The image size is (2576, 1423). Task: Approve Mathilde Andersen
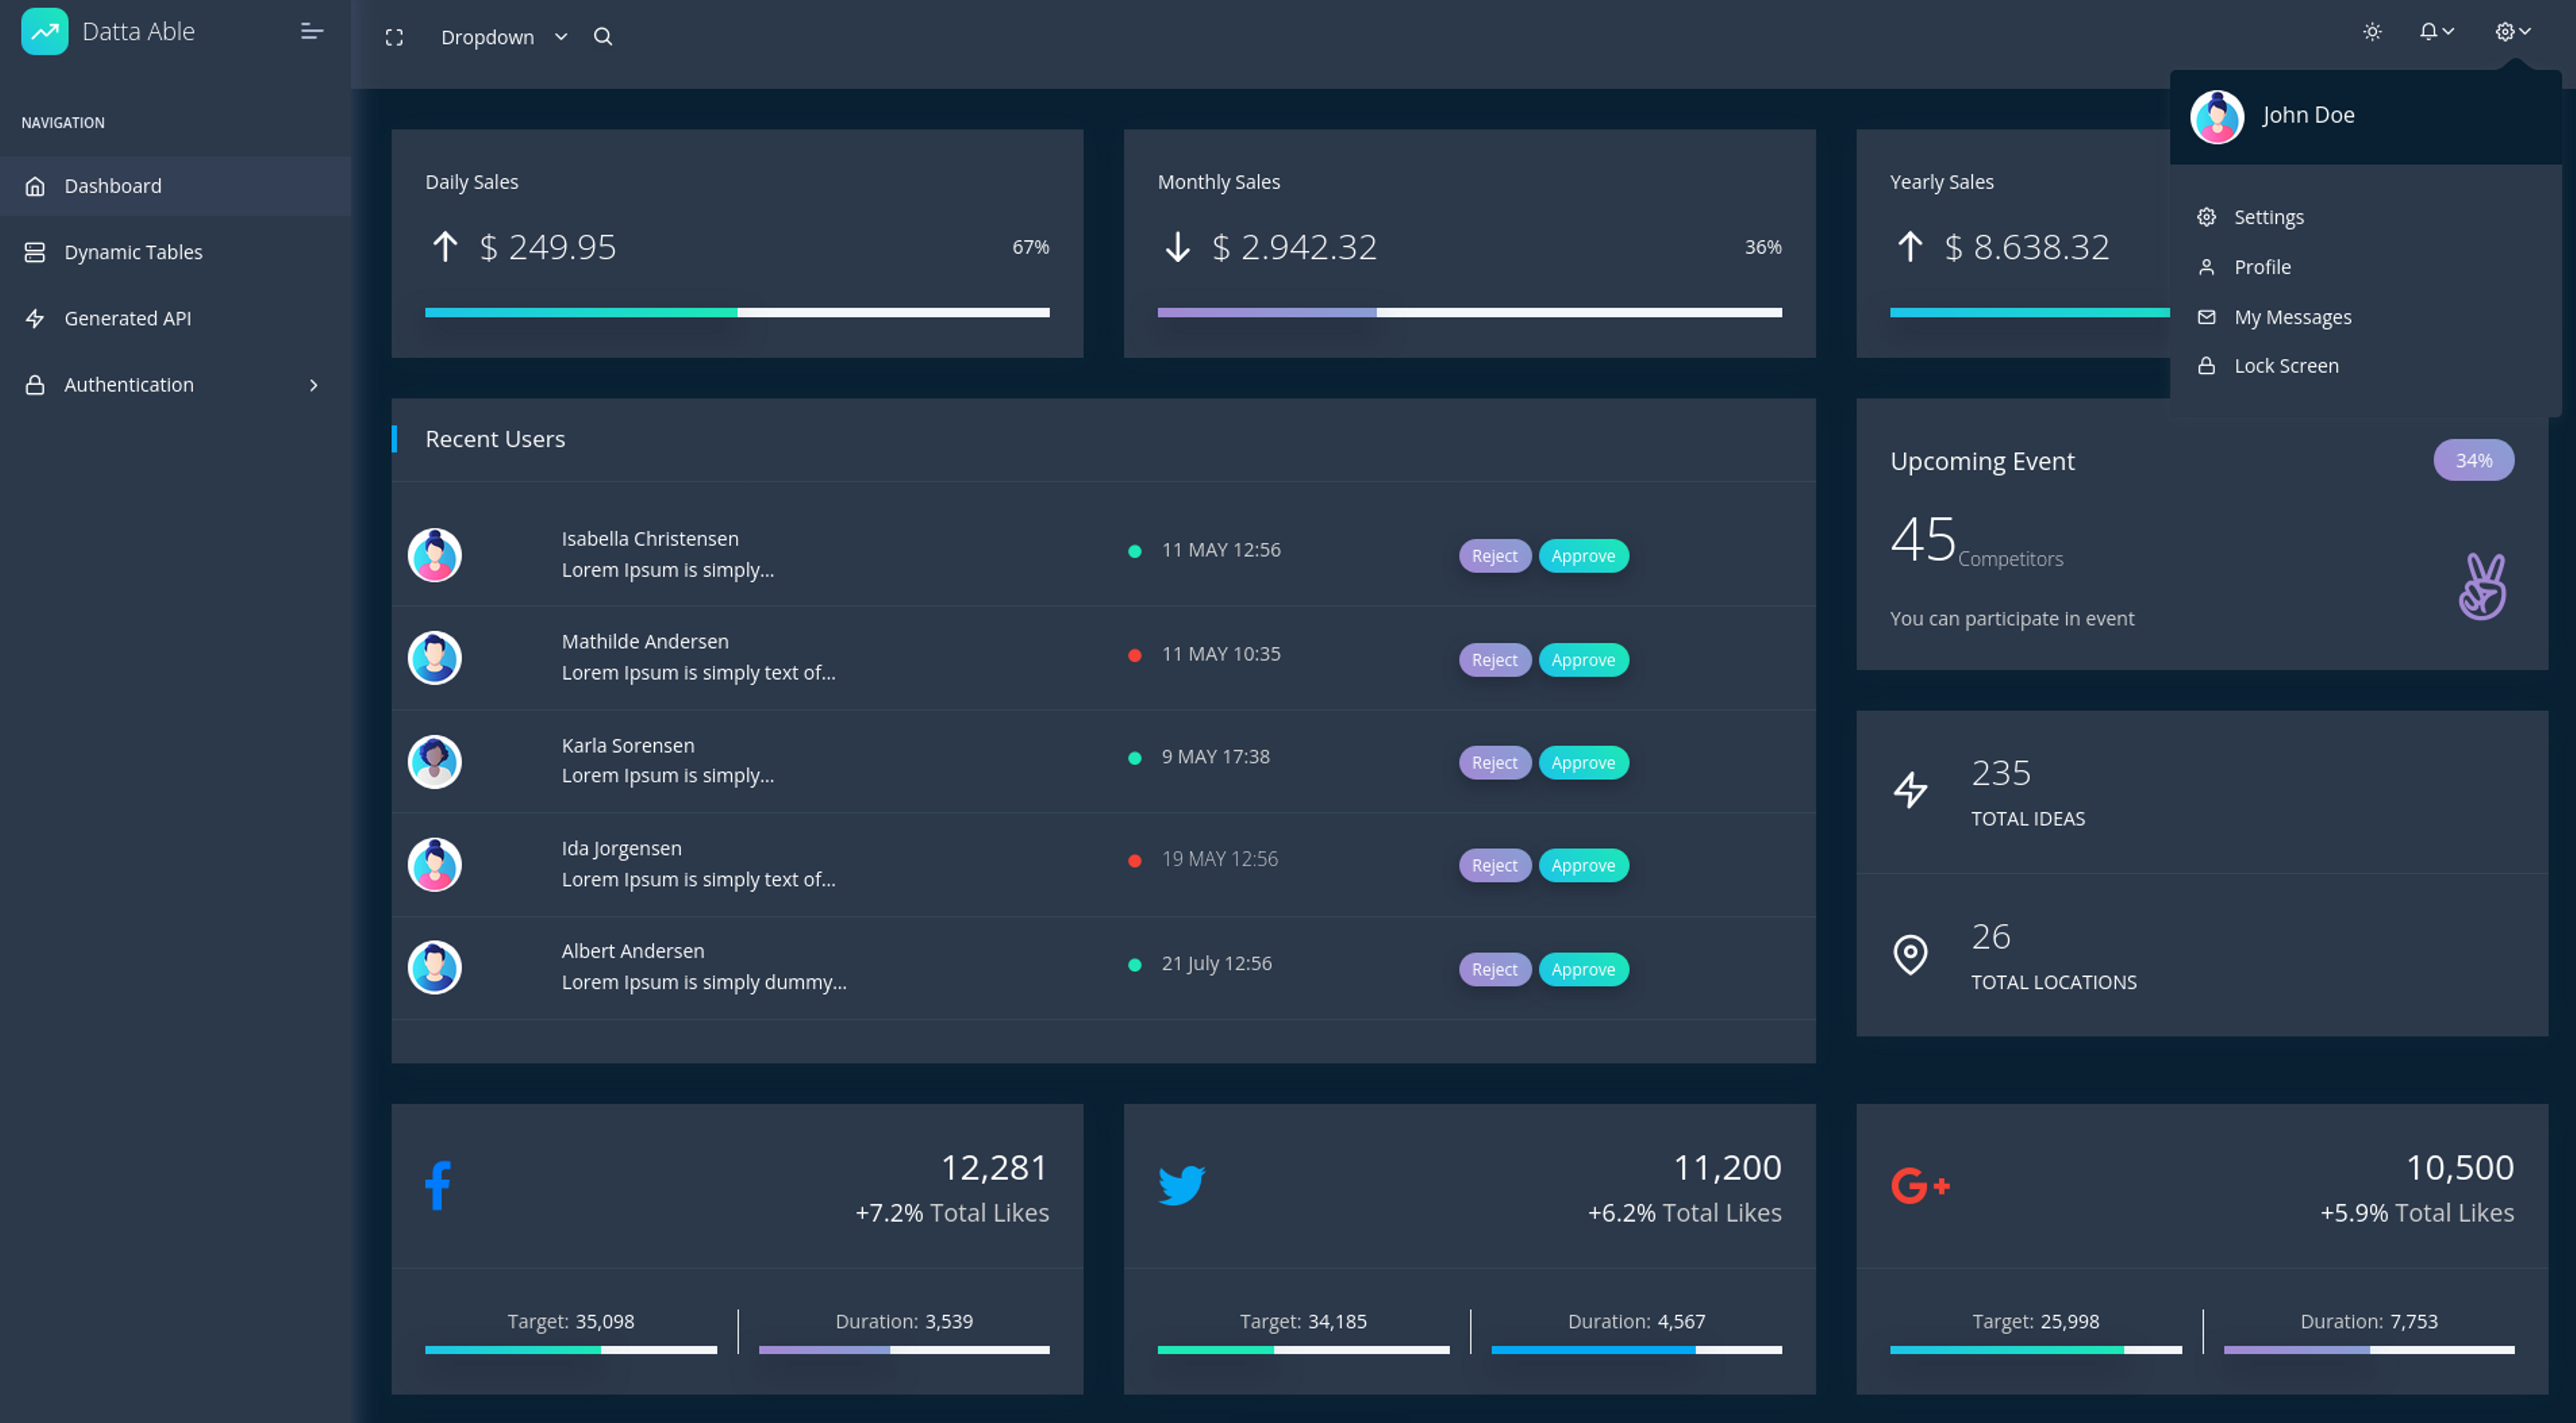pos(1583,660)
